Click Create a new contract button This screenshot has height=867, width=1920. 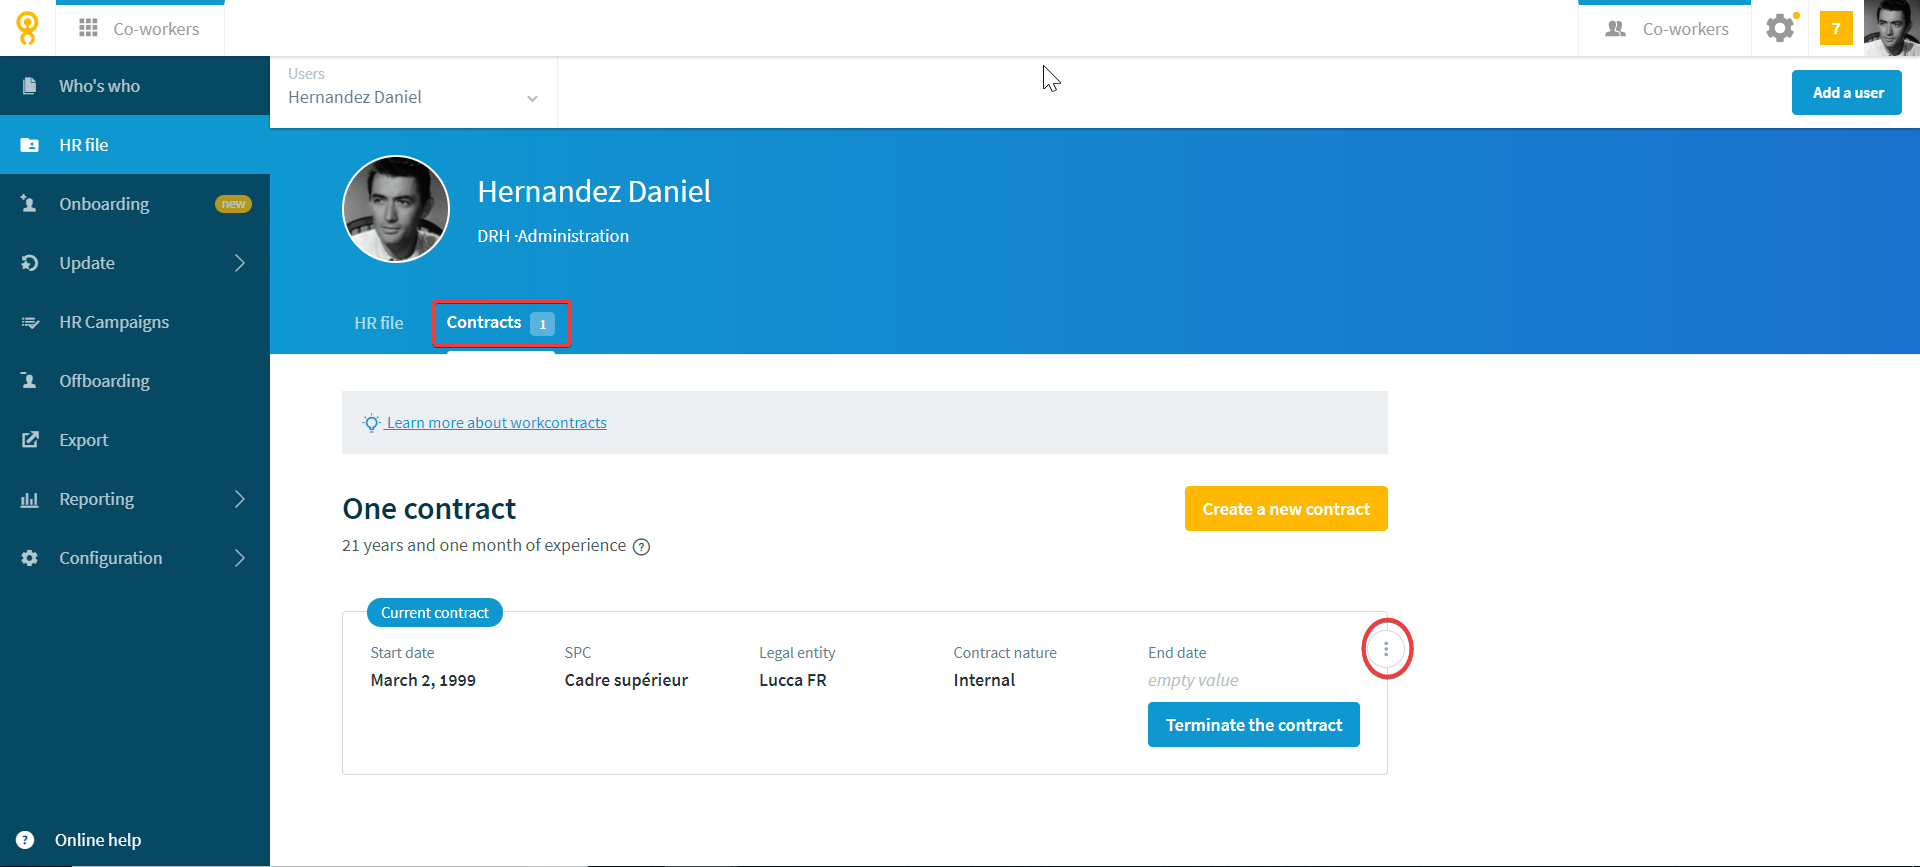tap(1286, 508)
